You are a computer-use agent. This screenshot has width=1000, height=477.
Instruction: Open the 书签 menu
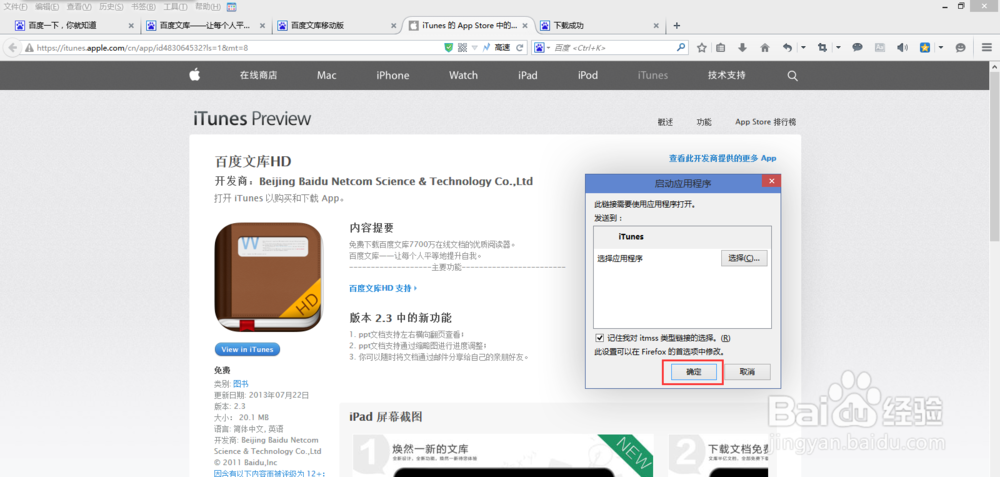click(143, 7)
